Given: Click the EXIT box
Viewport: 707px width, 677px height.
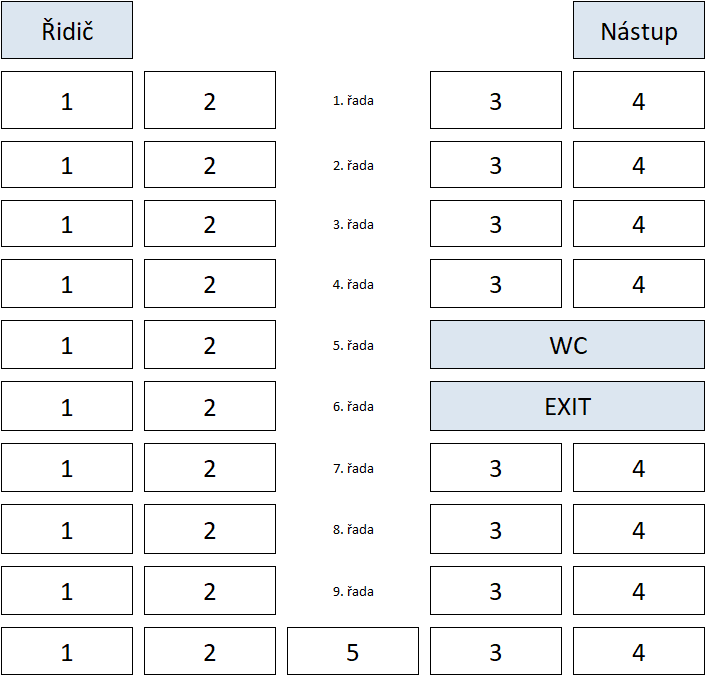Looking at the screenshot, I should [567, 406].
